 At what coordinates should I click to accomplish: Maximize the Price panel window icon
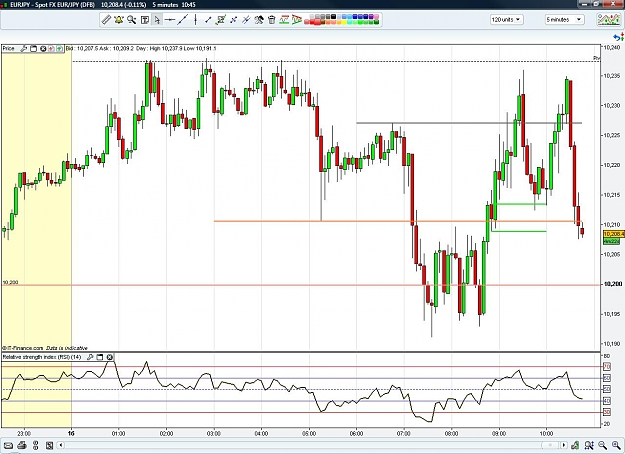(x=33, y=49)
